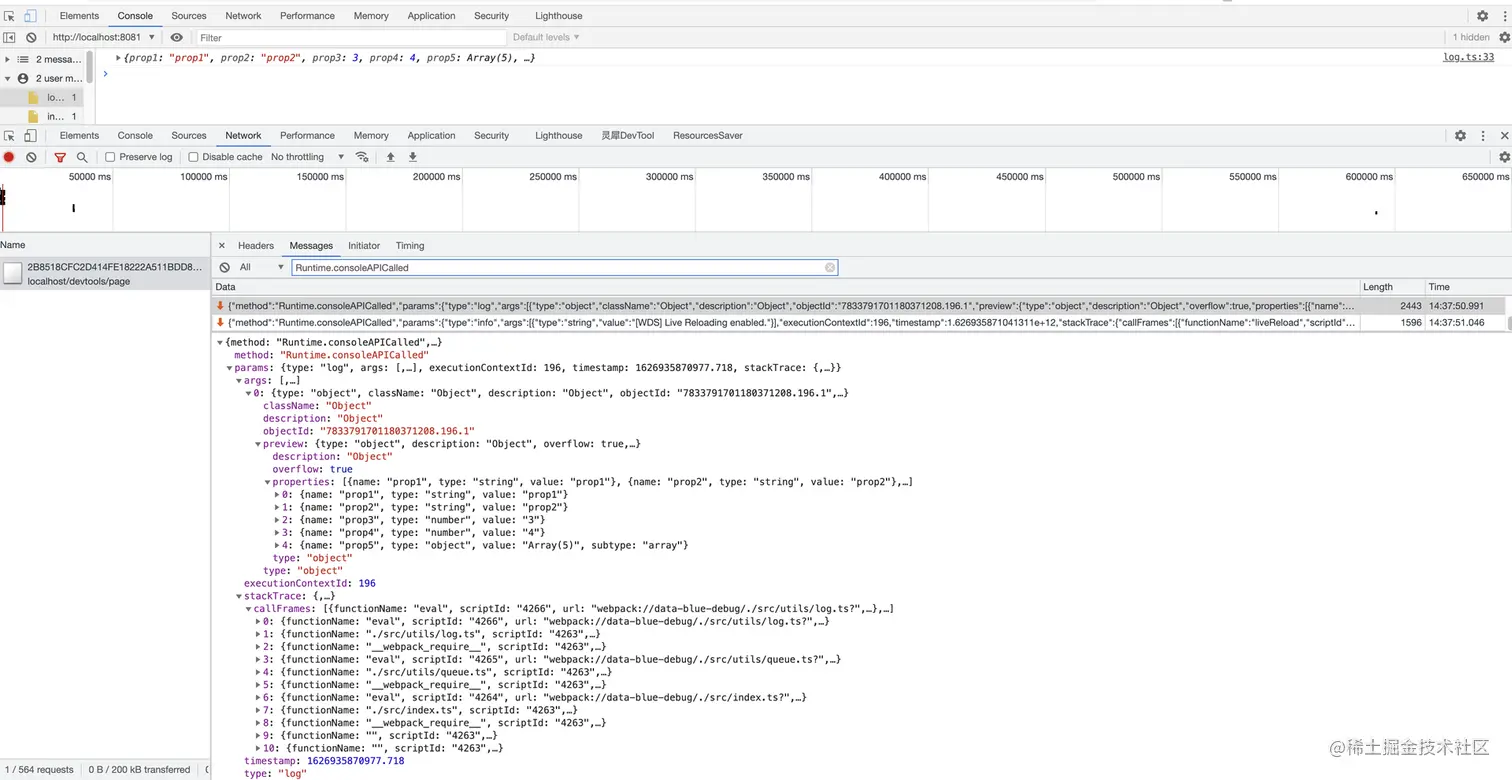Switch to Console tab in lower DevTools
The height and width of the screenshot is (780, 1512).
[x=135, y=135]
